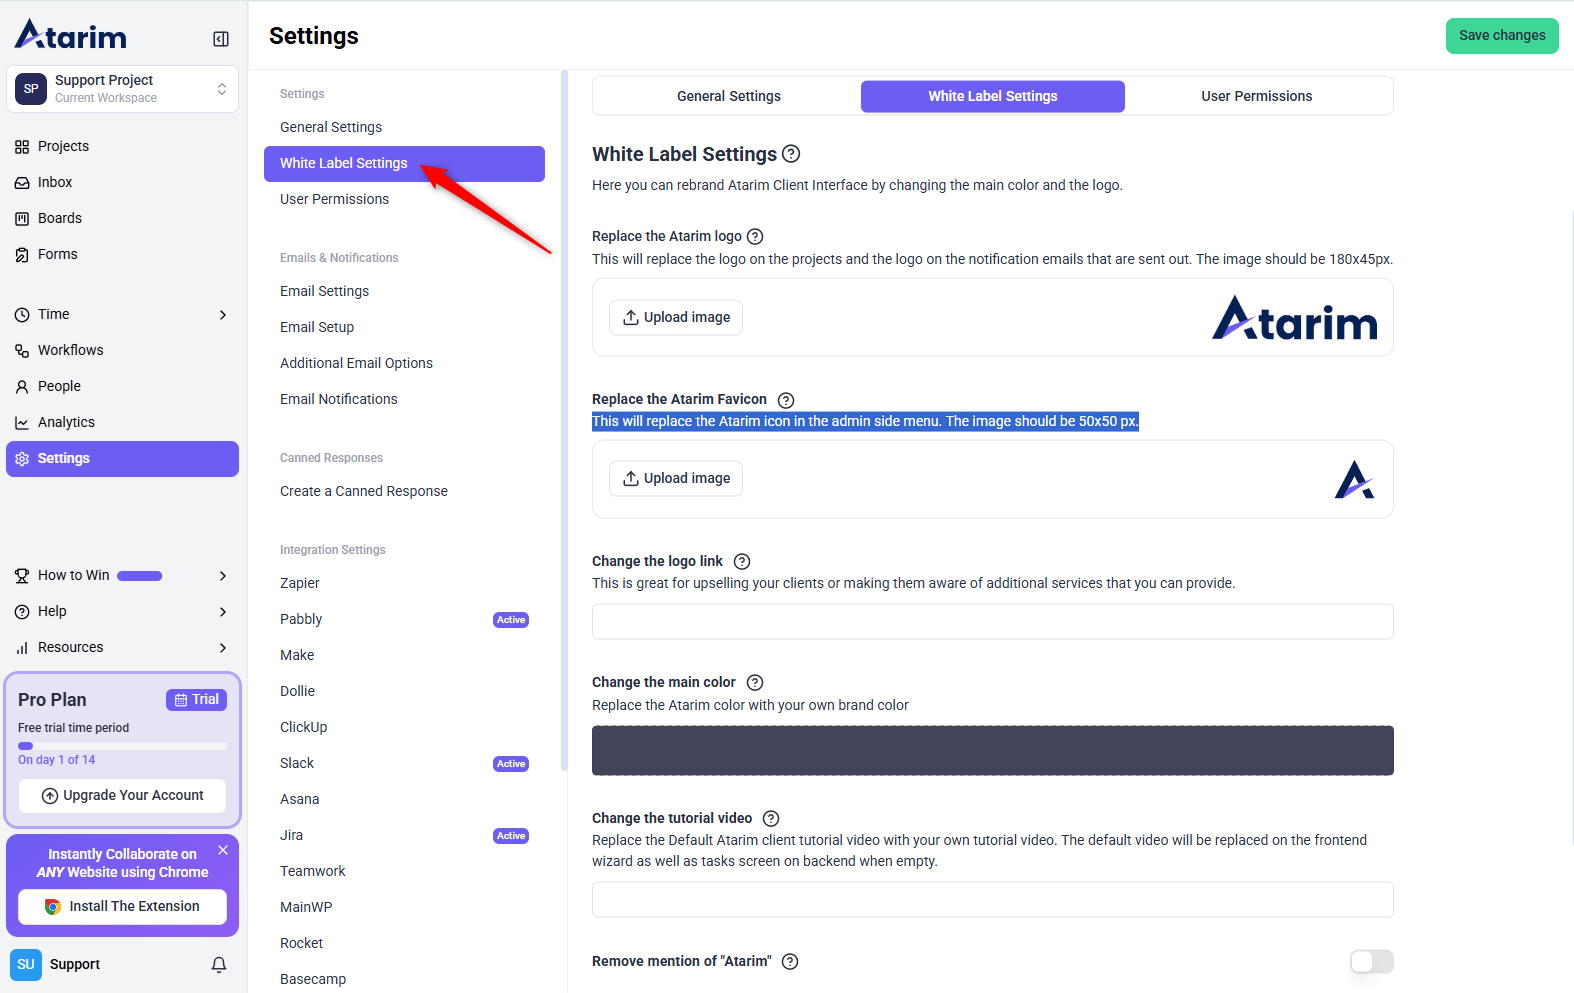Open the Support Project workspace switcher
The height and width of the screenshot is (993, 1574).
click(x=122, y=89)
